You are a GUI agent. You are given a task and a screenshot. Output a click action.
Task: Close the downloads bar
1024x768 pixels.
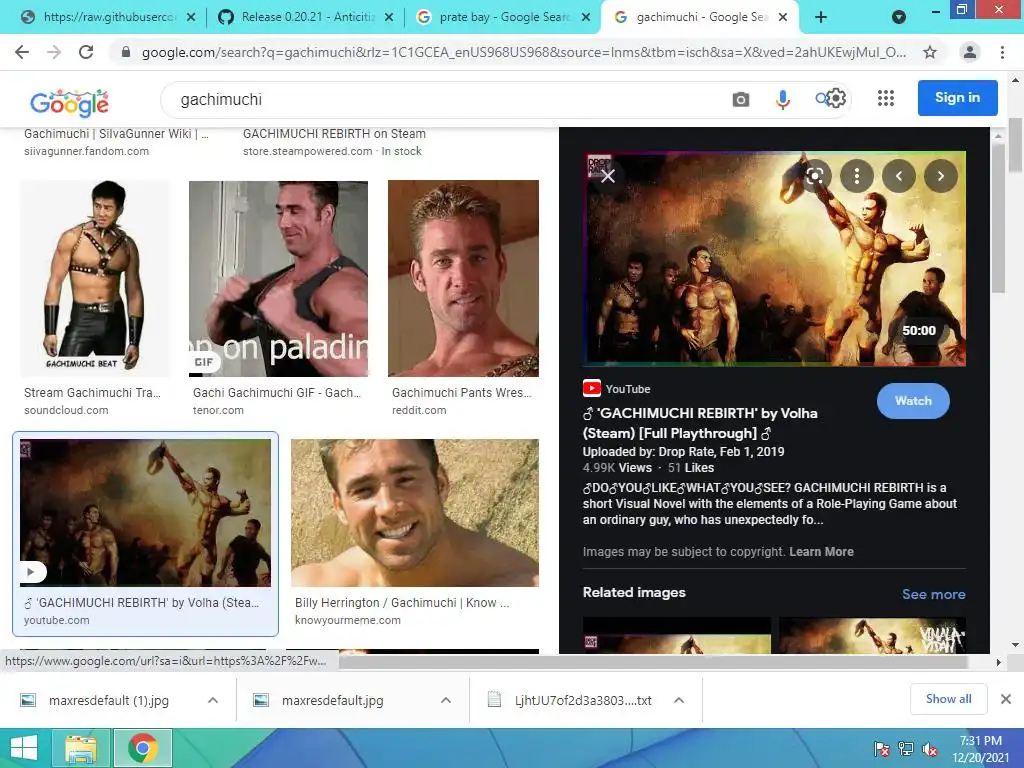tap(1006, 699)
